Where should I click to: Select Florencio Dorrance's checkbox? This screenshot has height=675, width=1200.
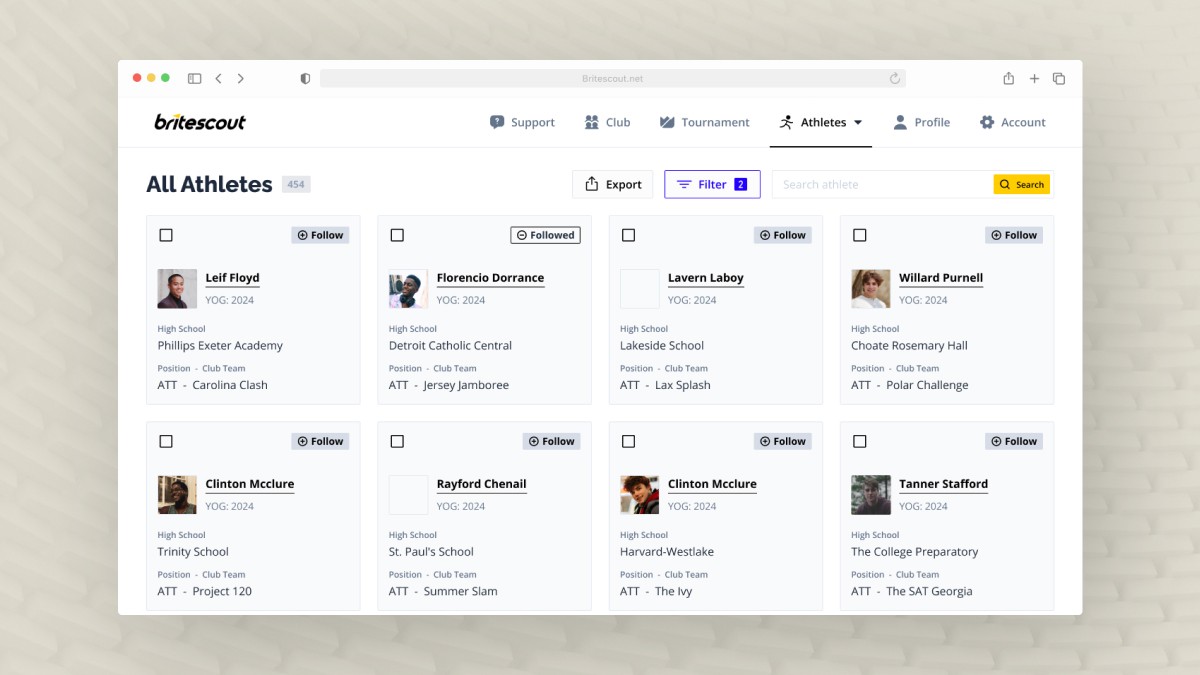coord(397,235)
